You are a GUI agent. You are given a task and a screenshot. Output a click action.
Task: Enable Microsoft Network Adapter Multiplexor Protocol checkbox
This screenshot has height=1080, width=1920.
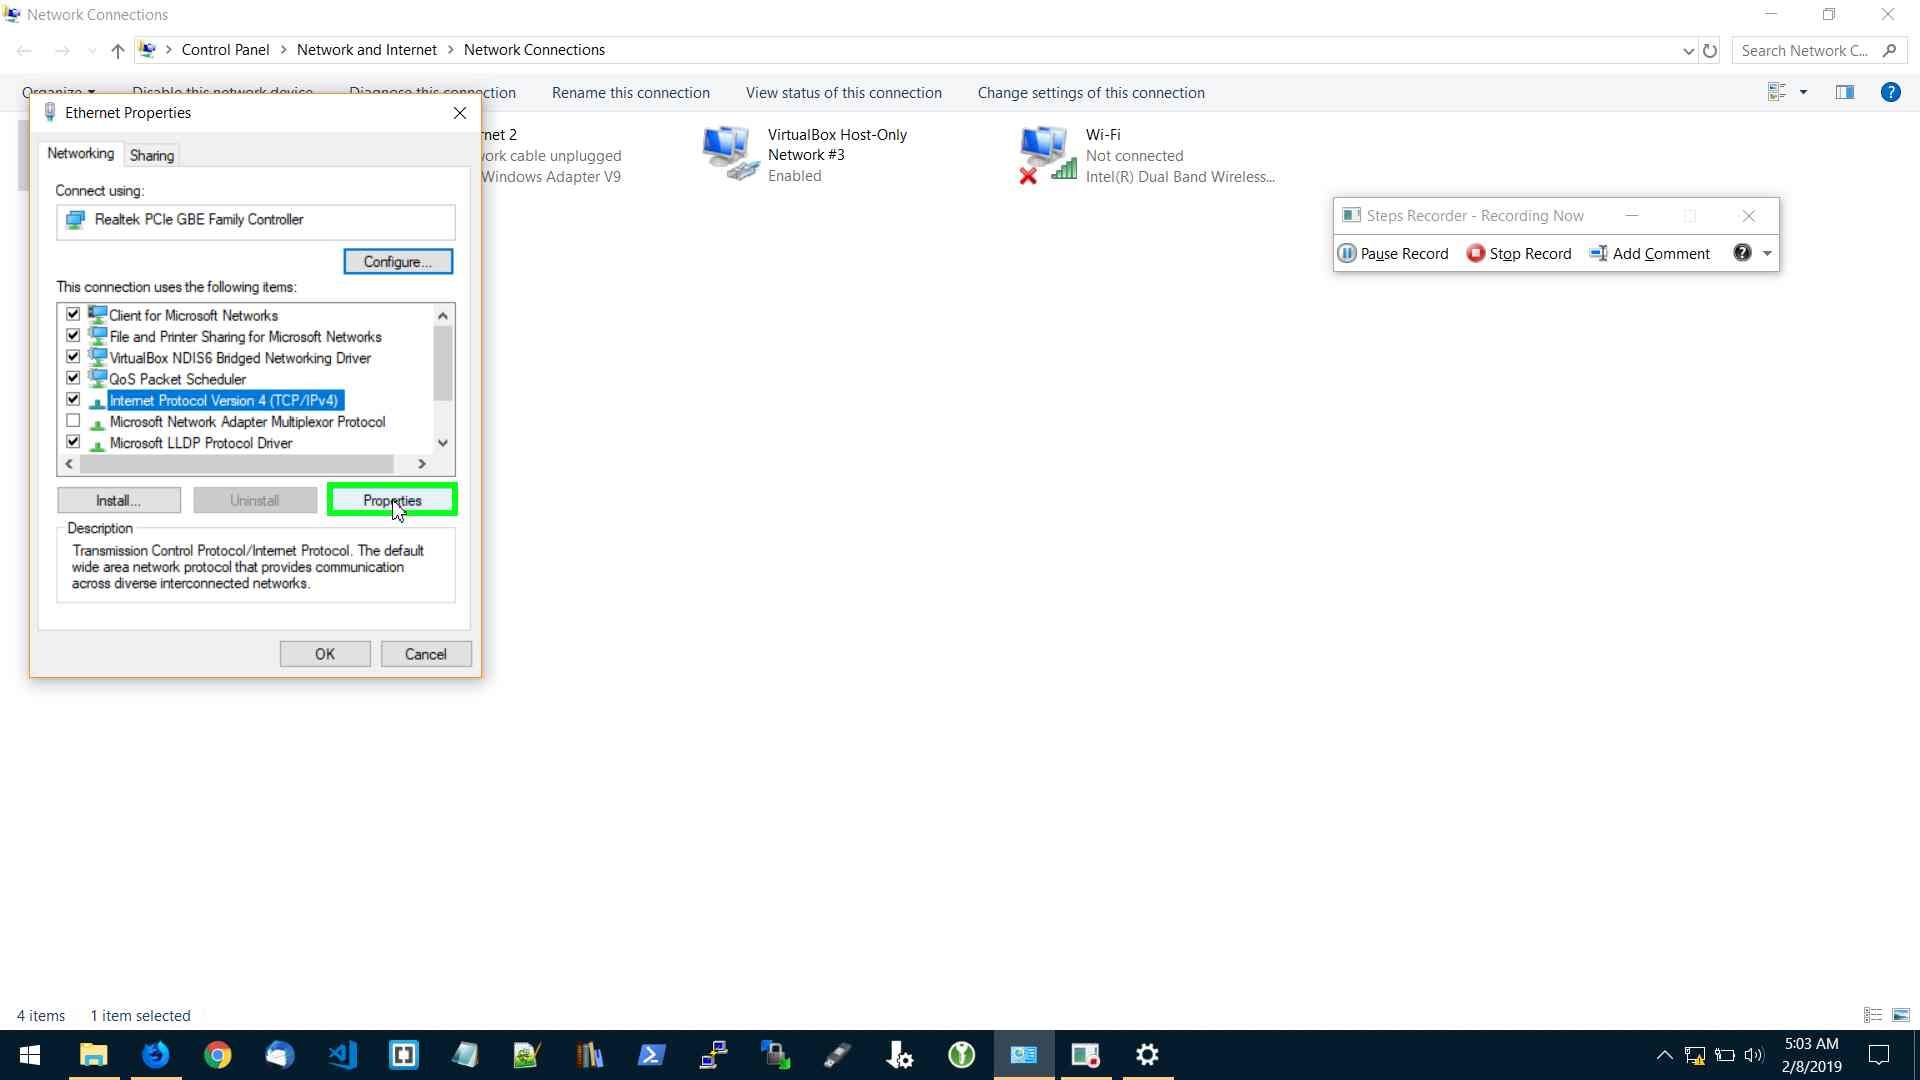click(73, 421)
